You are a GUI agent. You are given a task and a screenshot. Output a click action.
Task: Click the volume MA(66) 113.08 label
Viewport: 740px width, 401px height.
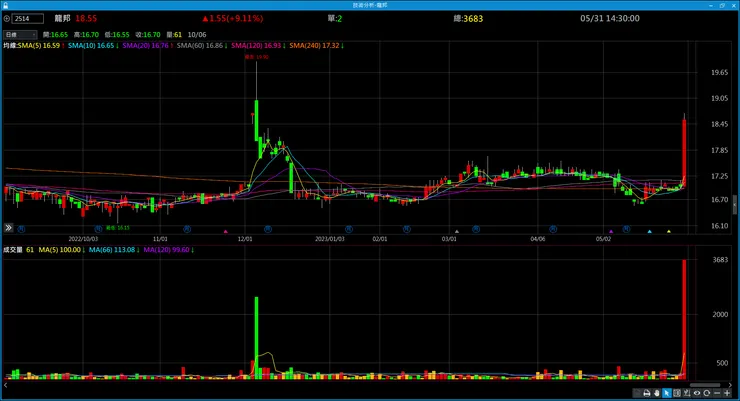coord(112,250)
